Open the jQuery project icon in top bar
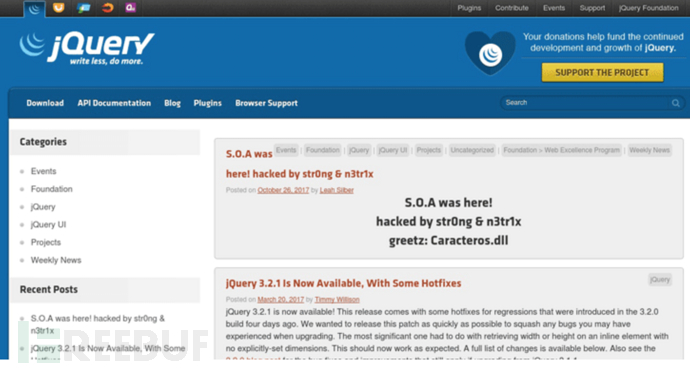The width and height of the screenshot is (690, 370). tap(34, 8)
